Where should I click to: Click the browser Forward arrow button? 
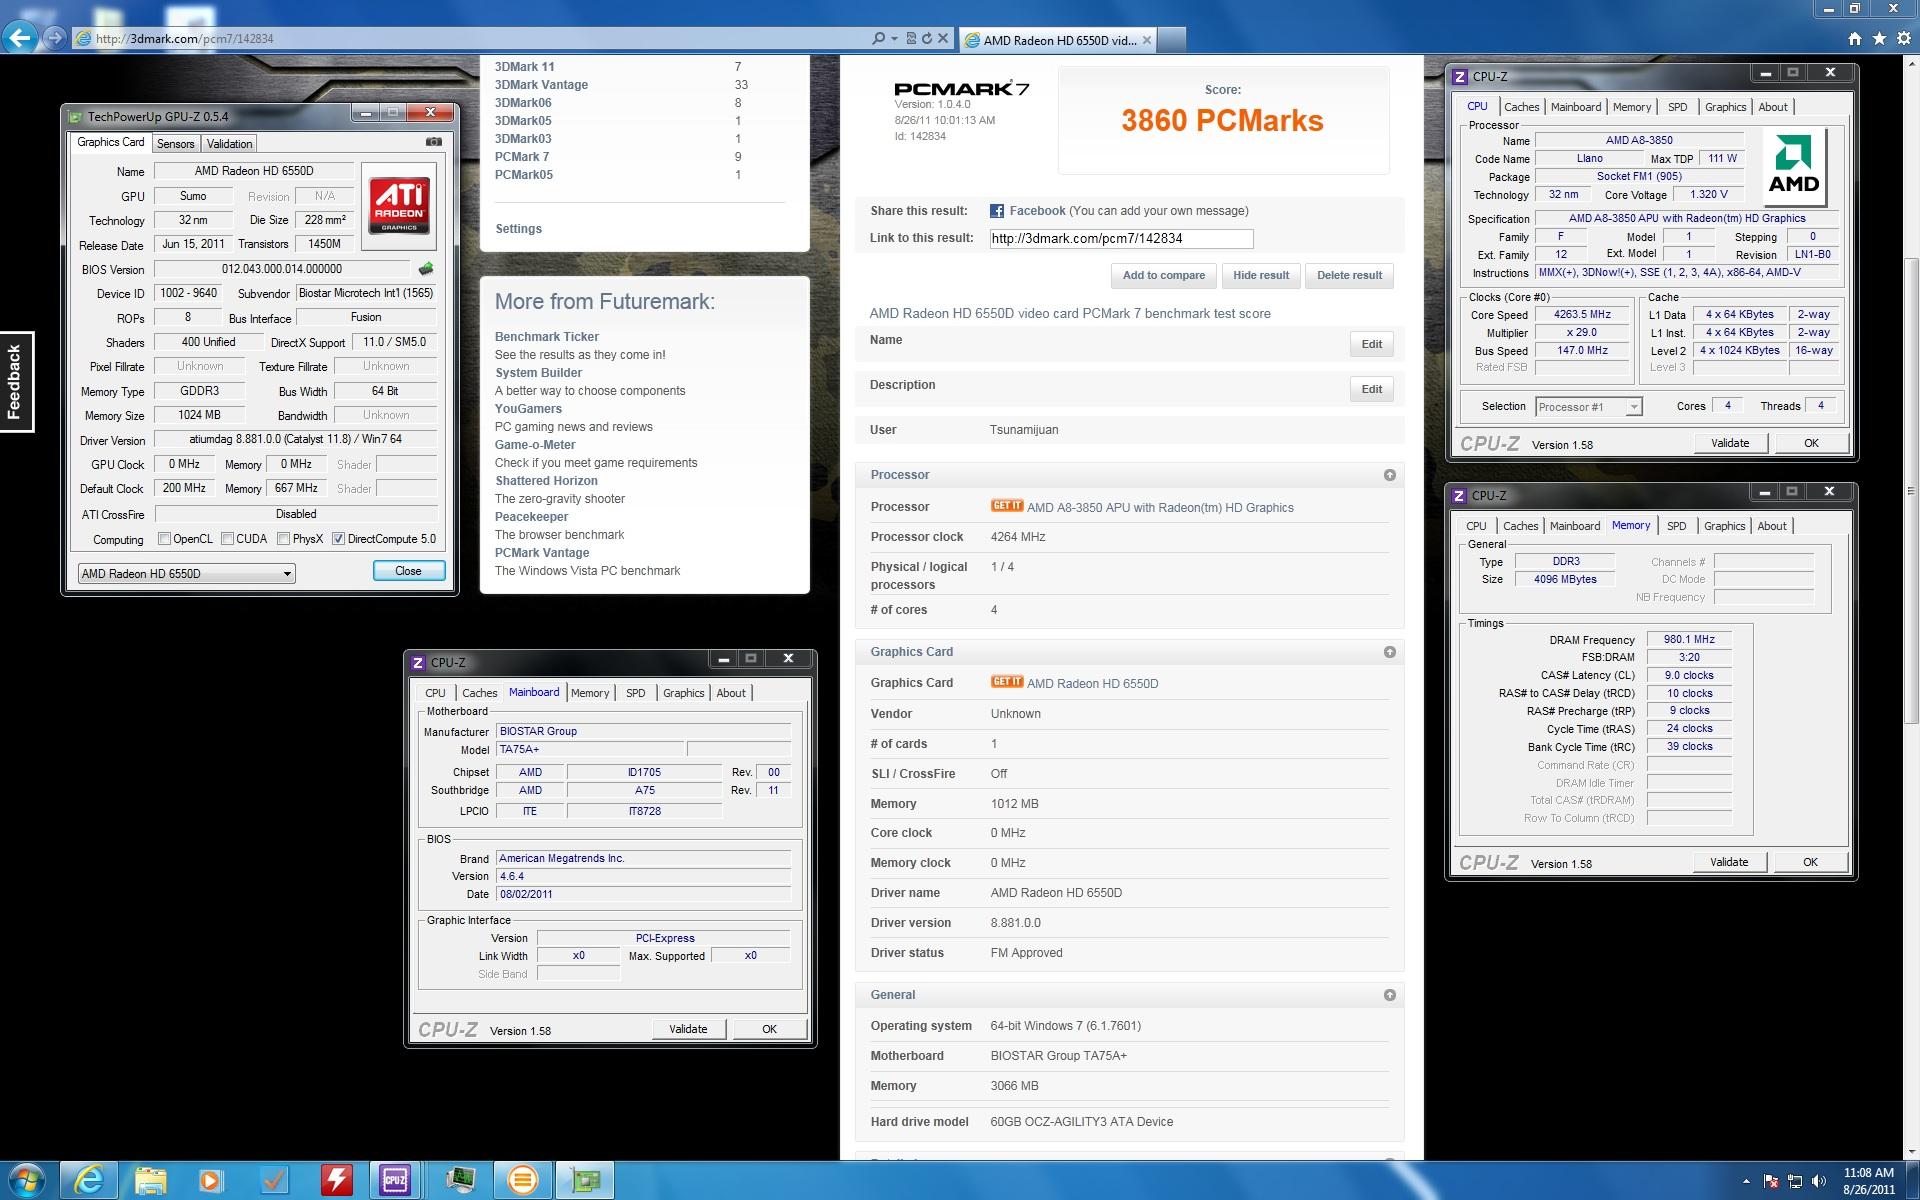(x=56, y=38)
